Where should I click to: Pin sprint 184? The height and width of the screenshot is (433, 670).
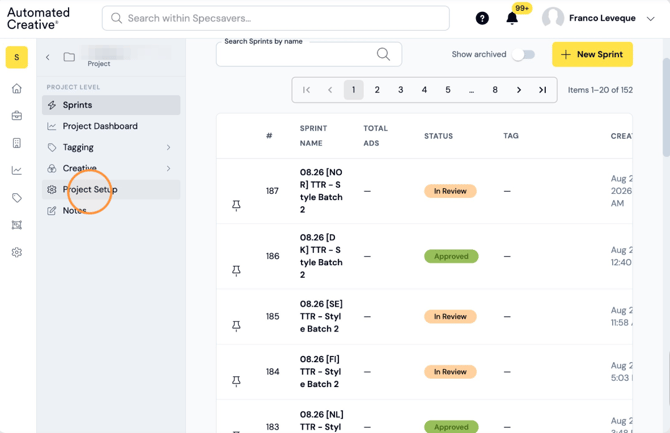point(236,381)
